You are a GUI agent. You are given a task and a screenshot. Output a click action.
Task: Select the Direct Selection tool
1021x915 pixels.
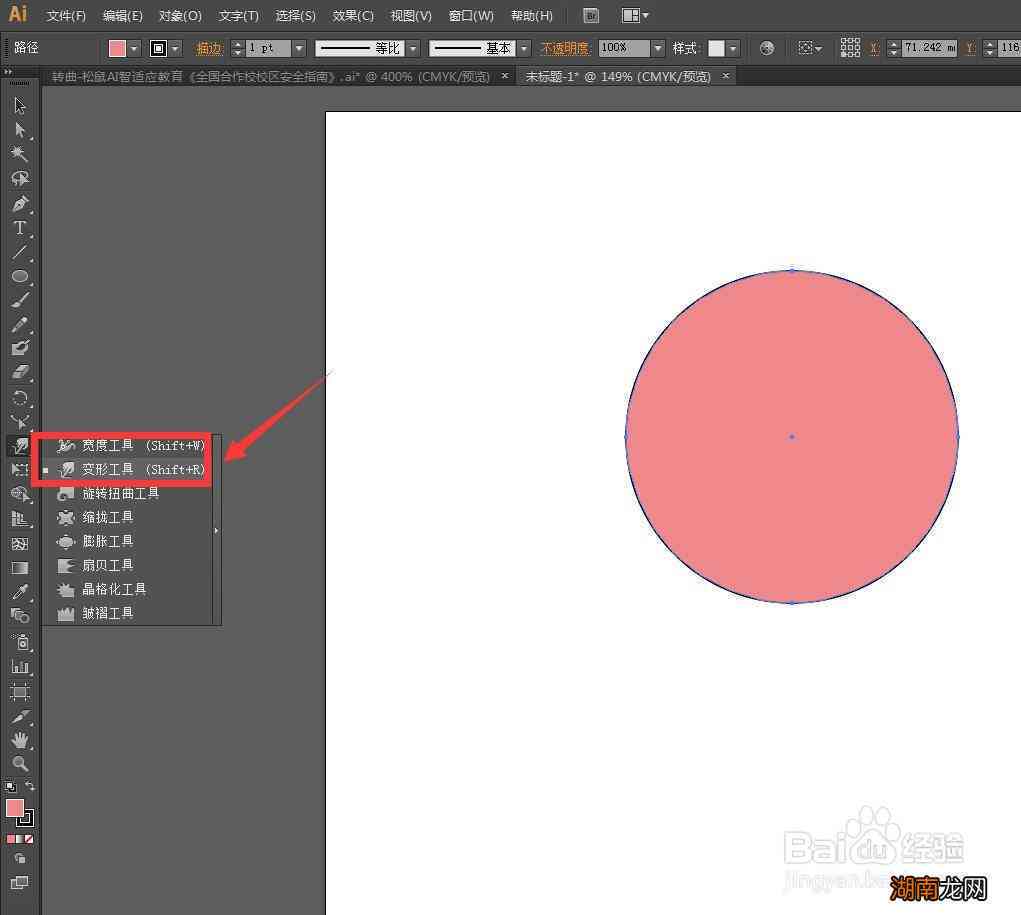click(x=20, y=130)
